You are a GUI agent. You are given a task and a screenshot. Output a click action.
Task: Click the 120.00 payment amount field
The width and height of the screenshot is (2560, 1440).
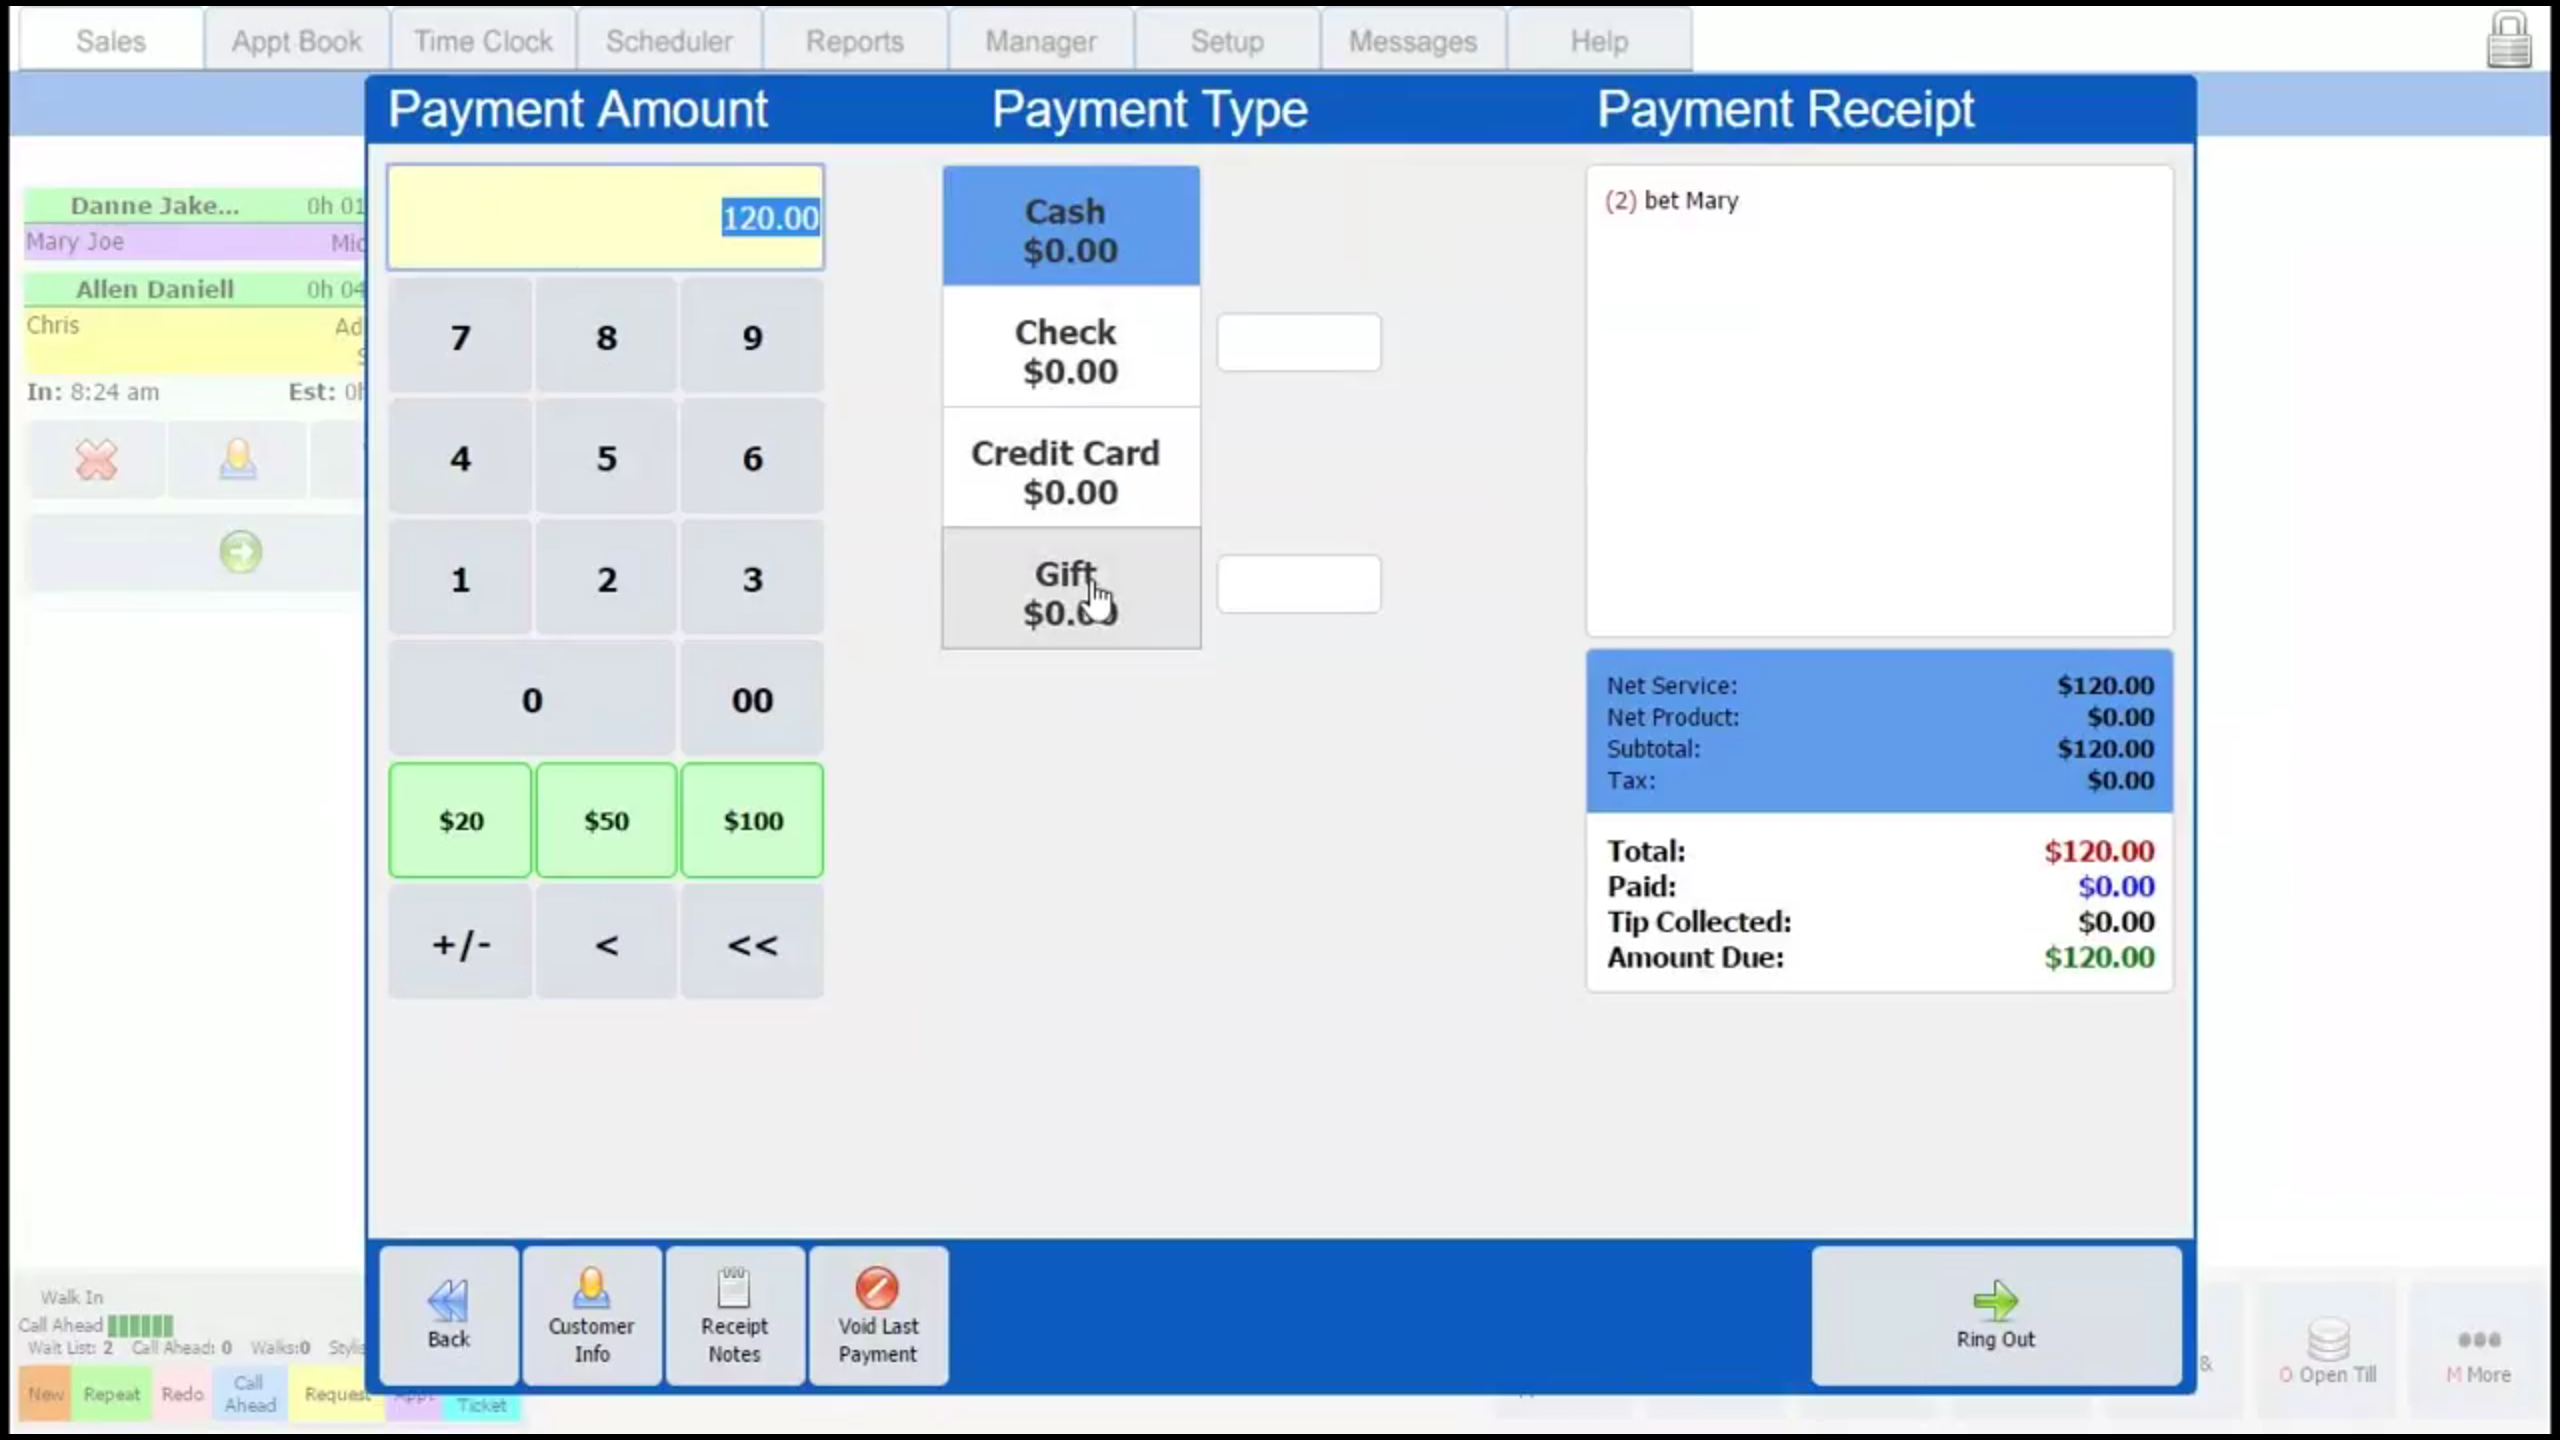pos(606,218)
